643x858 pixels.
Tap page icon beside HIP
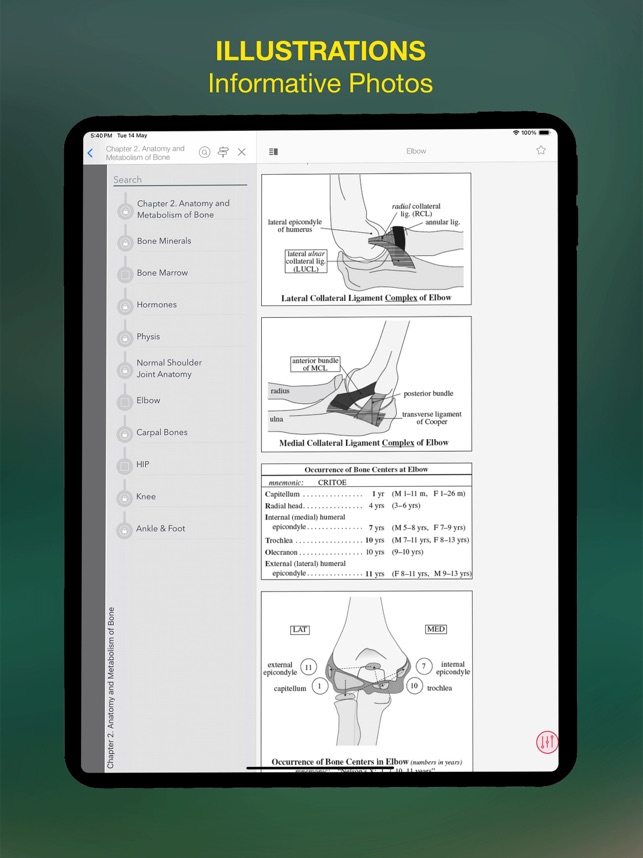coord(125,466)
